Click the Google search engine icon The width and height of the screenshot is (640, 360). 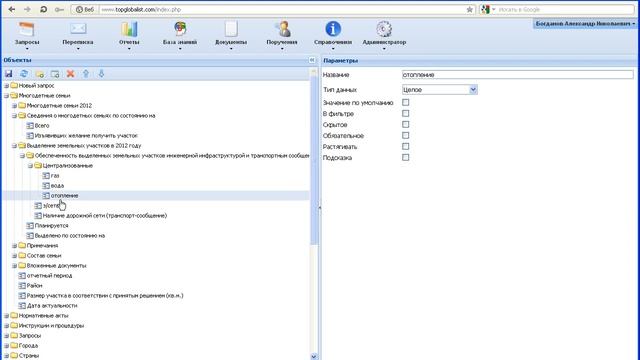[485, 9]
